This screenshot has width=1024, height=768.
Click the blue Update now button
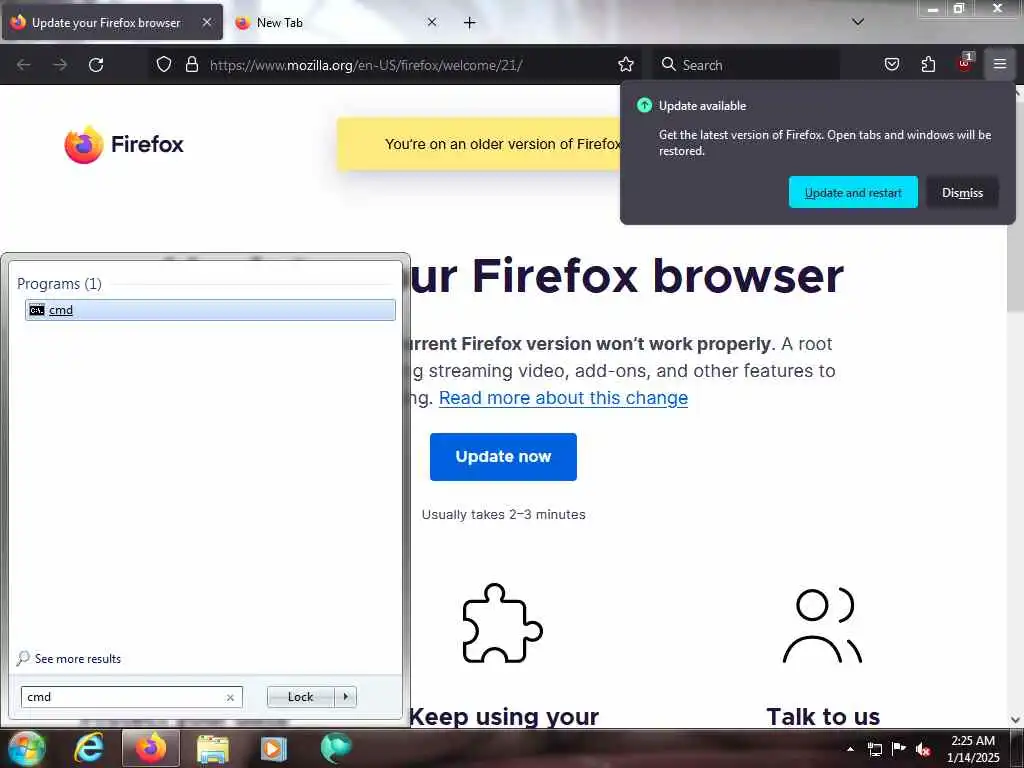pos(503,456)
